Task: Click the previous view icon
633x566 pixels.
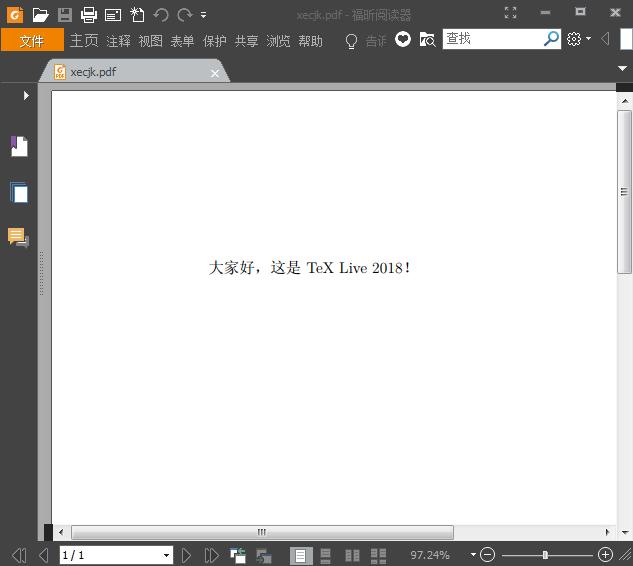Action: coord(238,556)
